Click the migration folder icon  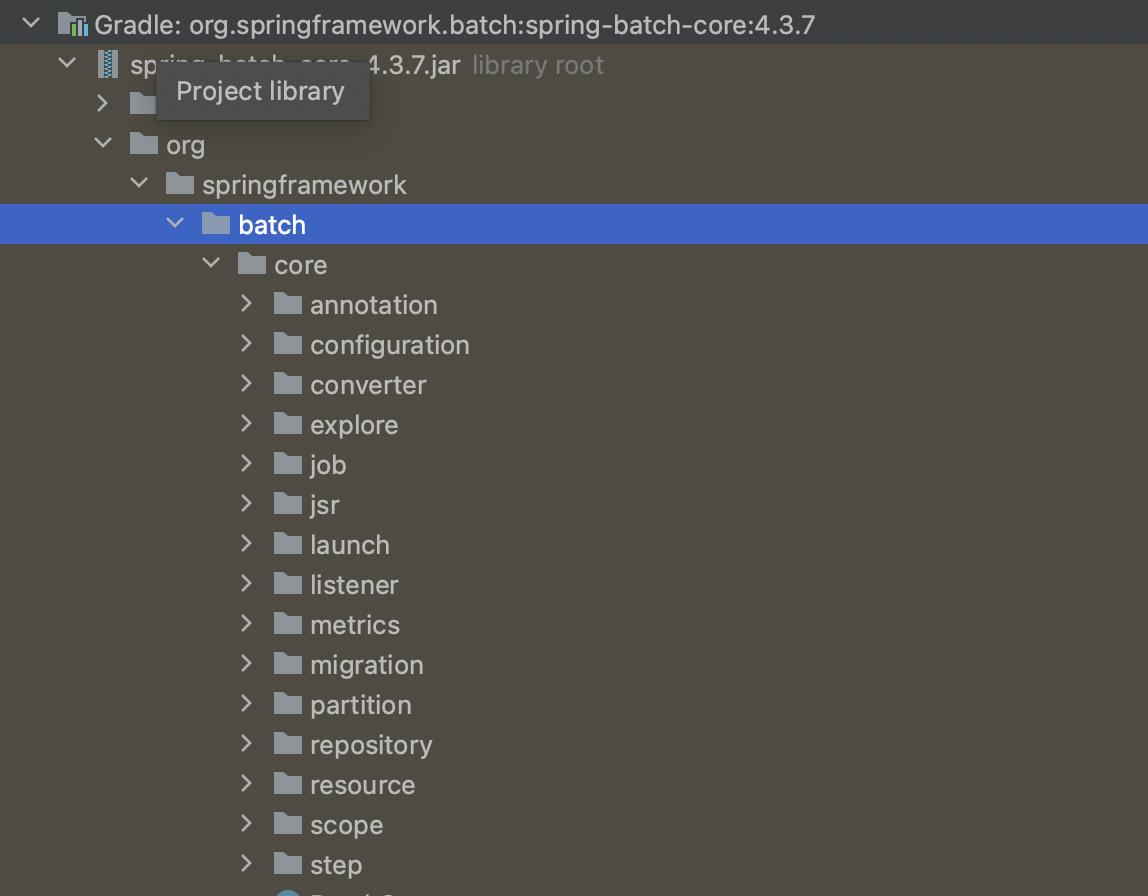[x=287, y=663]
